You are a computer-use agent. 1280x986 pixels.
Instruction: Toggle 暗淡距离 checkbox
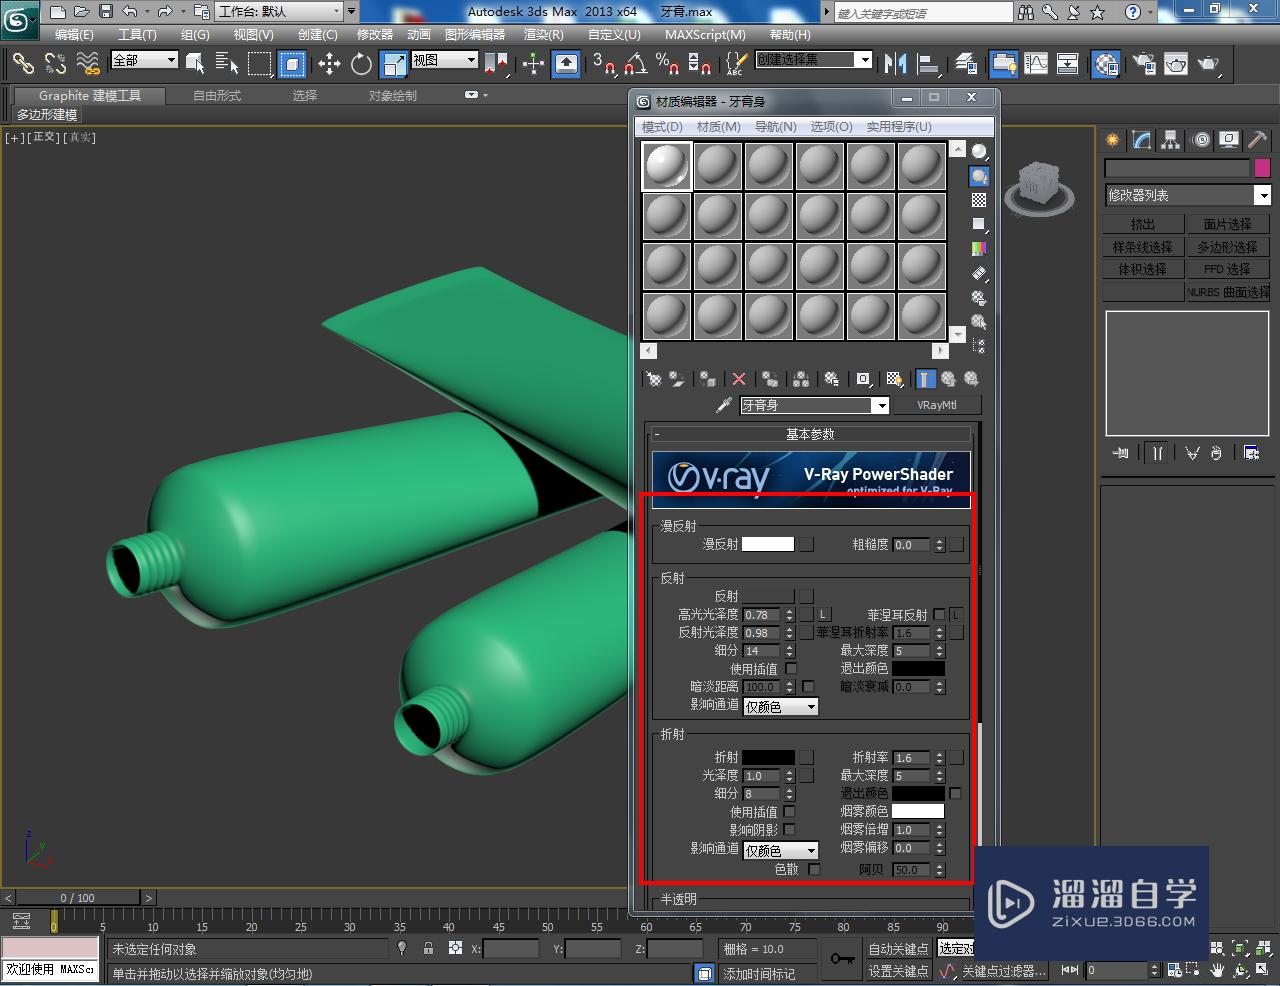pos(808,686)
